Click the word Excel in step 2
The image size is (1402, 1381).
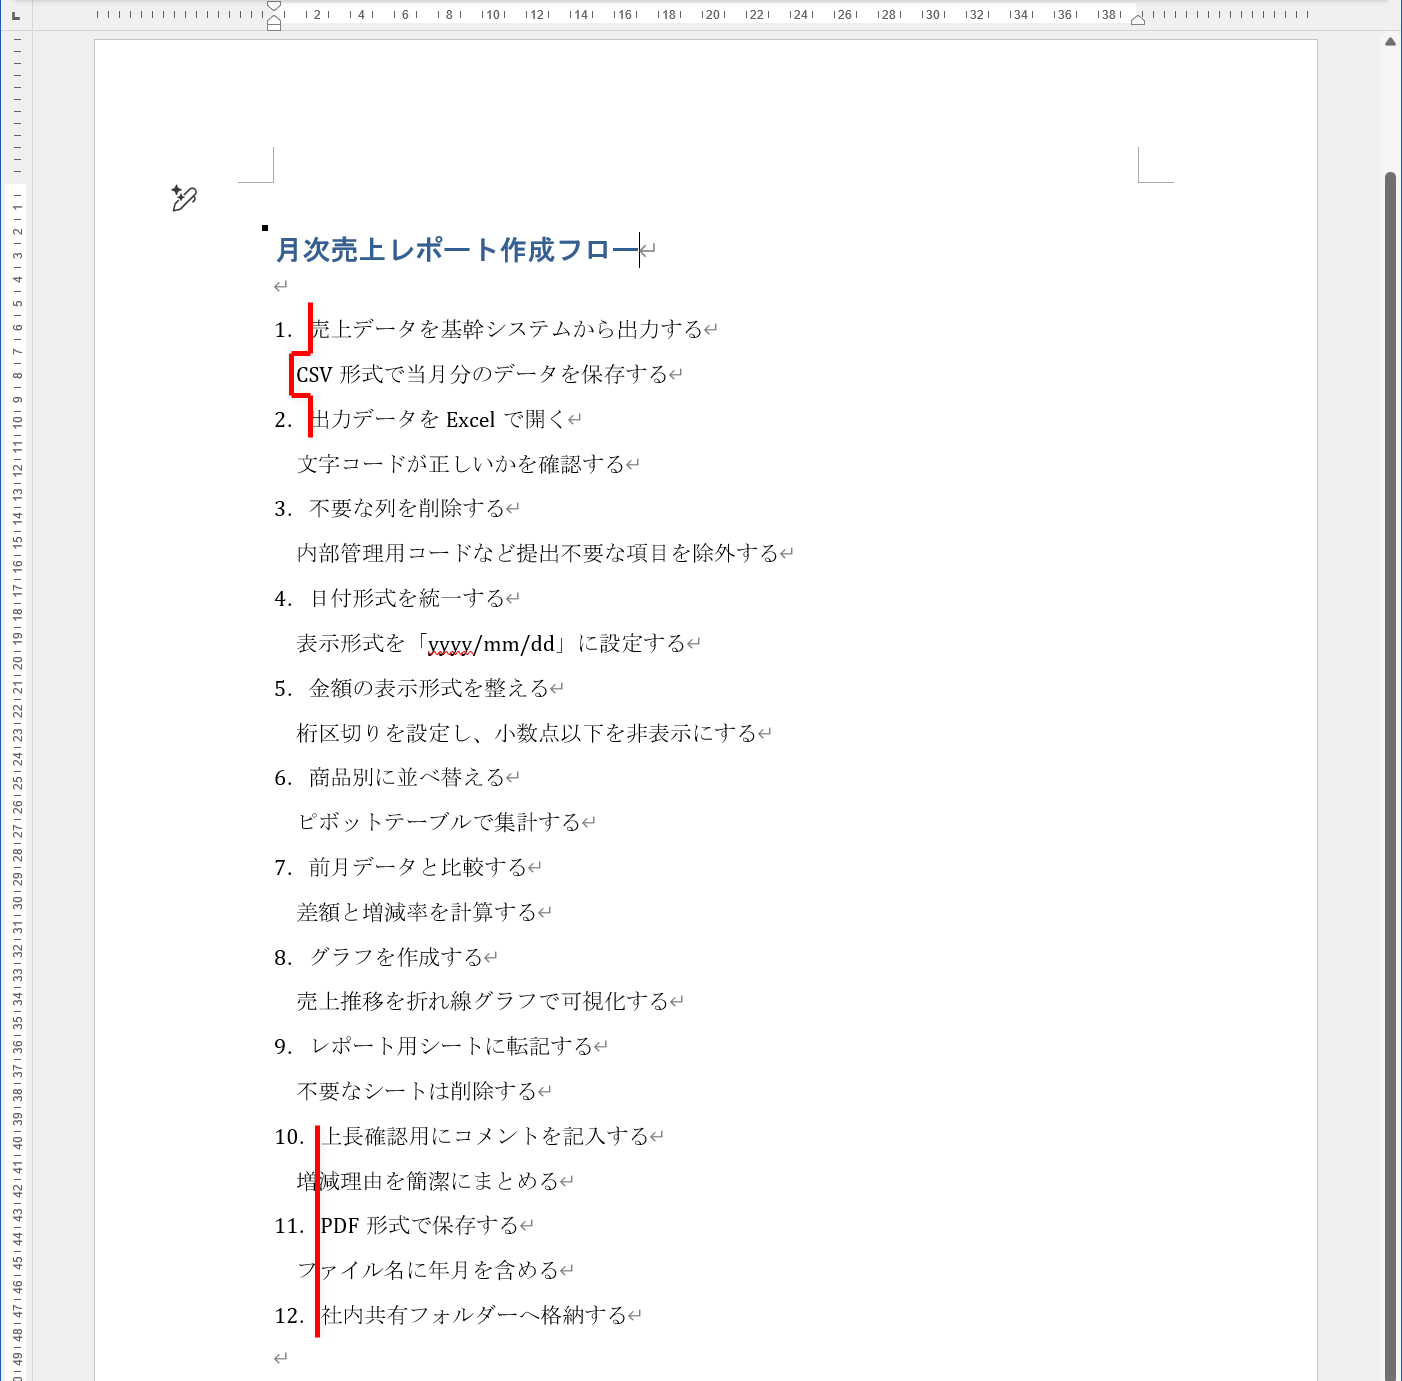469,419
